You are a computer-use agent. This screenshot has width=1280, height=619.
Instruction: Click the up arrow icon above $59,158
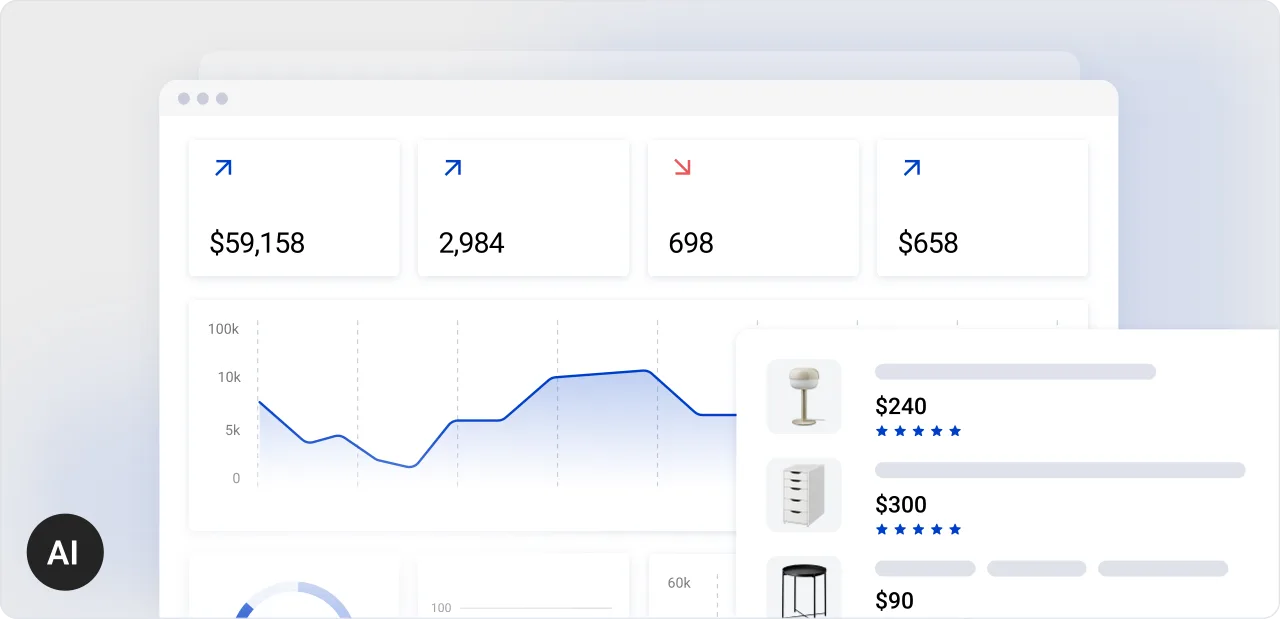coord(223,168)
